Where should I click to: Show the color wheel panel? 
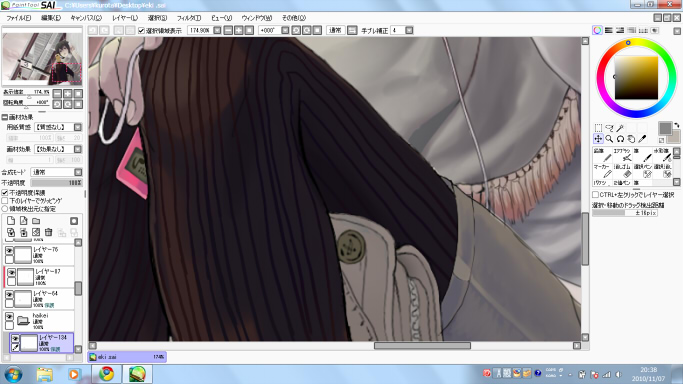pyautogui.click(x=597, y=30)
